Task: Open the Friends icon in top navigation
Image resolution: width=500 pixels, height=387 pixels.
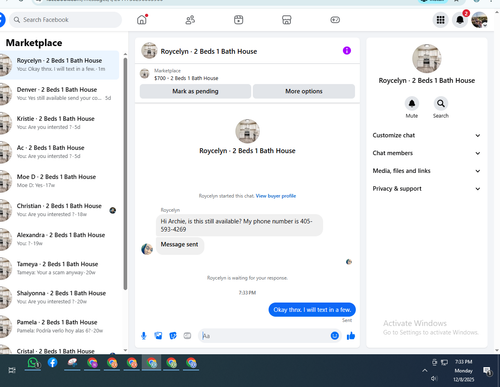Action: (x=190, y=20)
